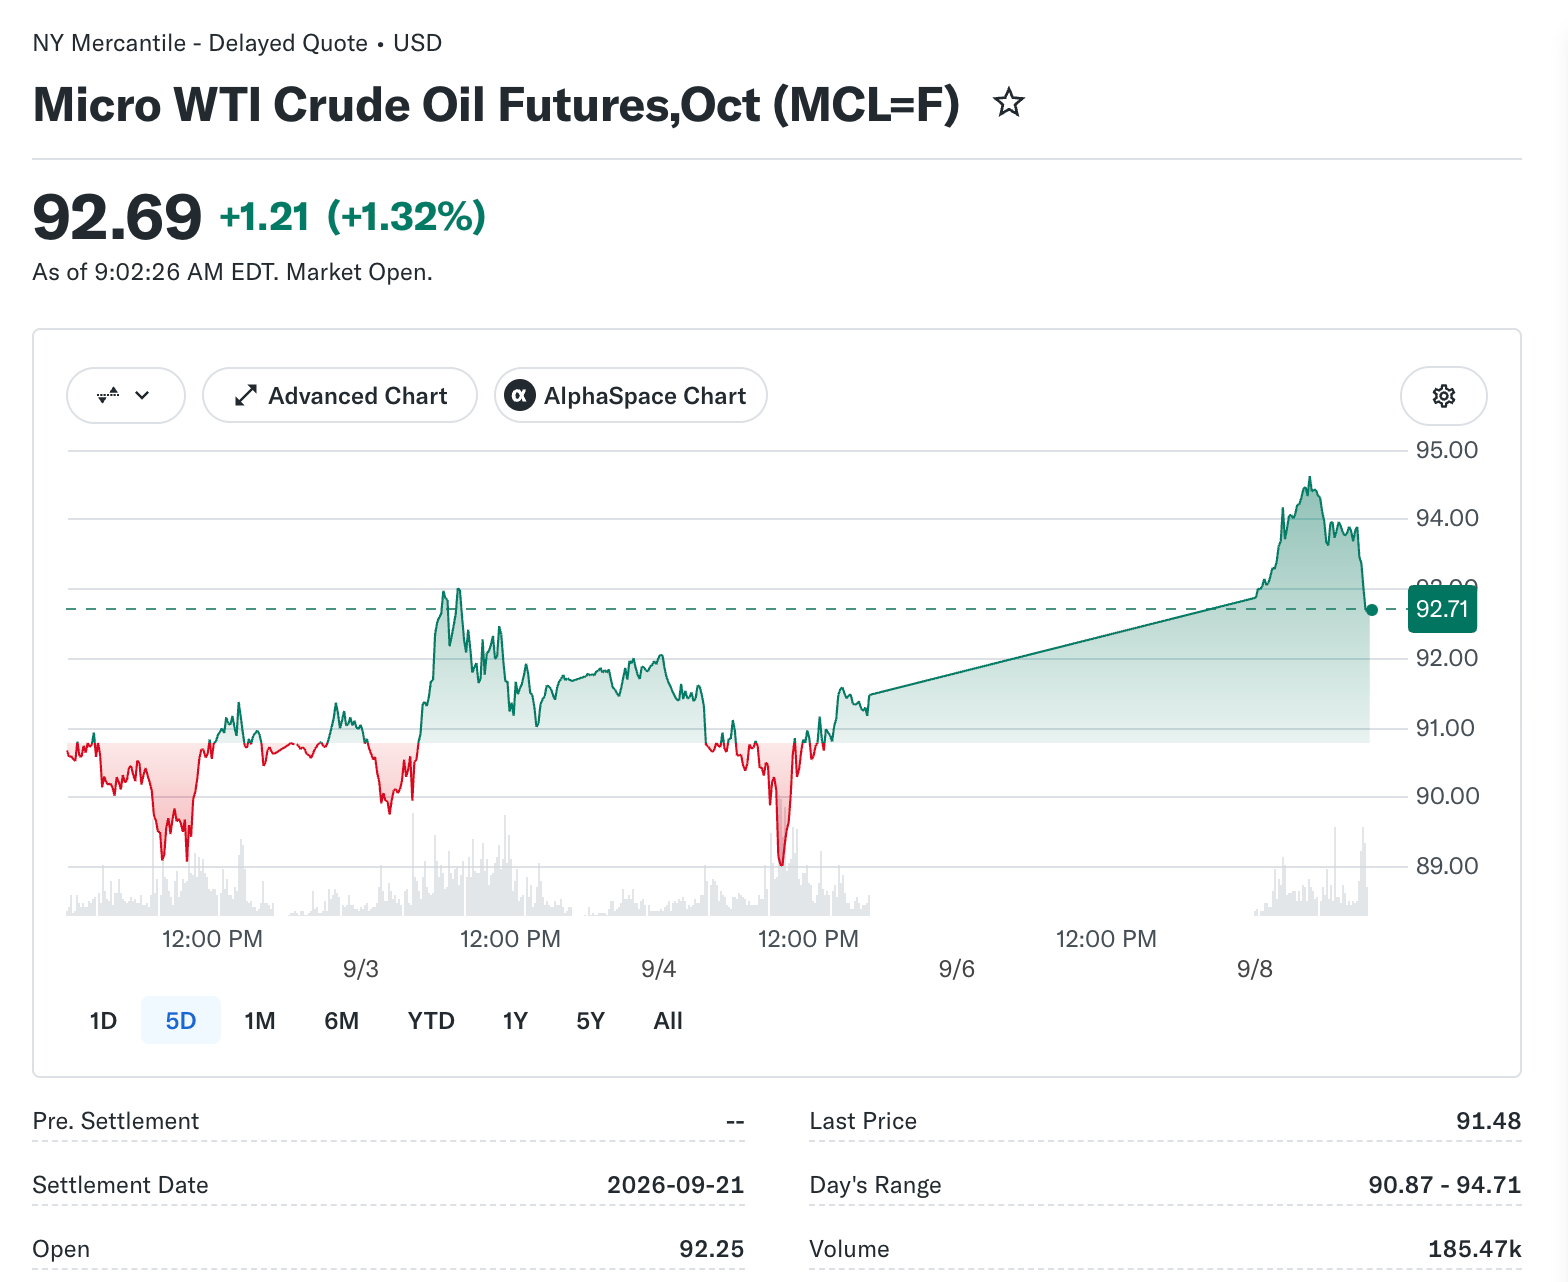
Task: Select the 1Y time range
Action: pos(515,1021)
